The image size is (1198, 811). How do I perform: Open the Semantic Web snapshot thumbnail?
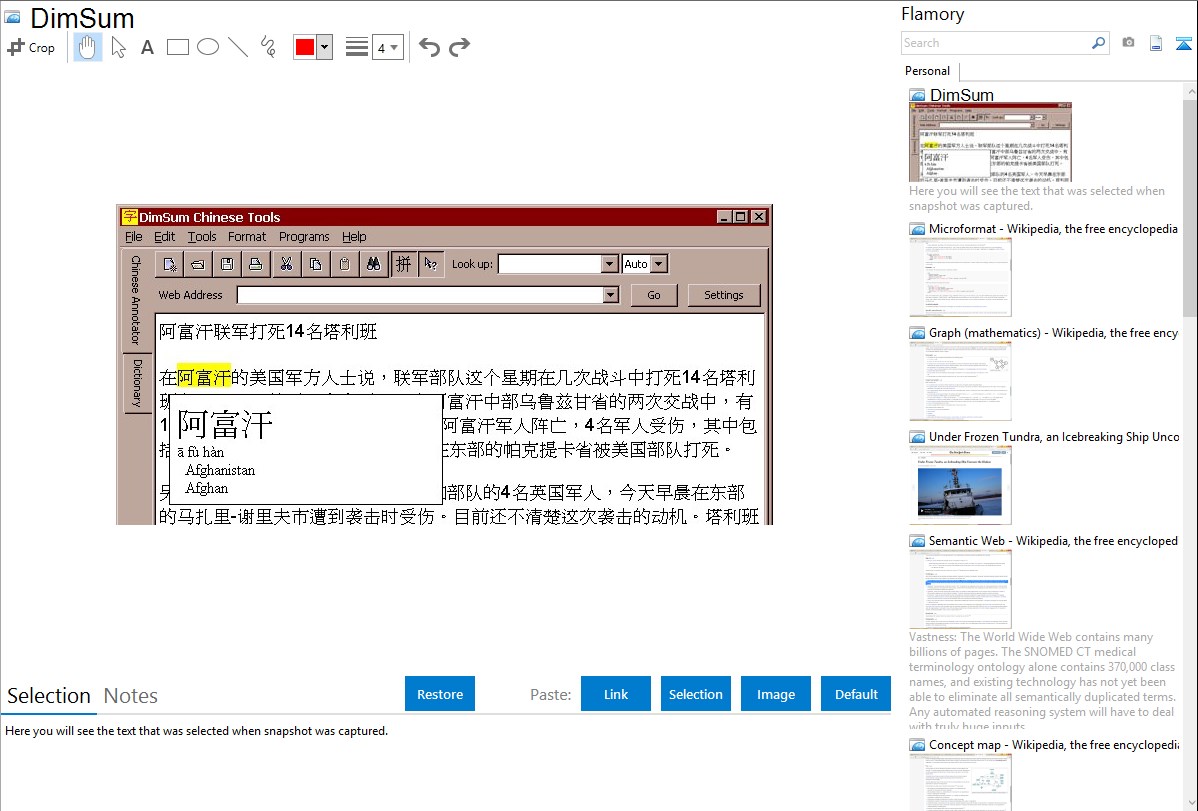tap(960, 589)
